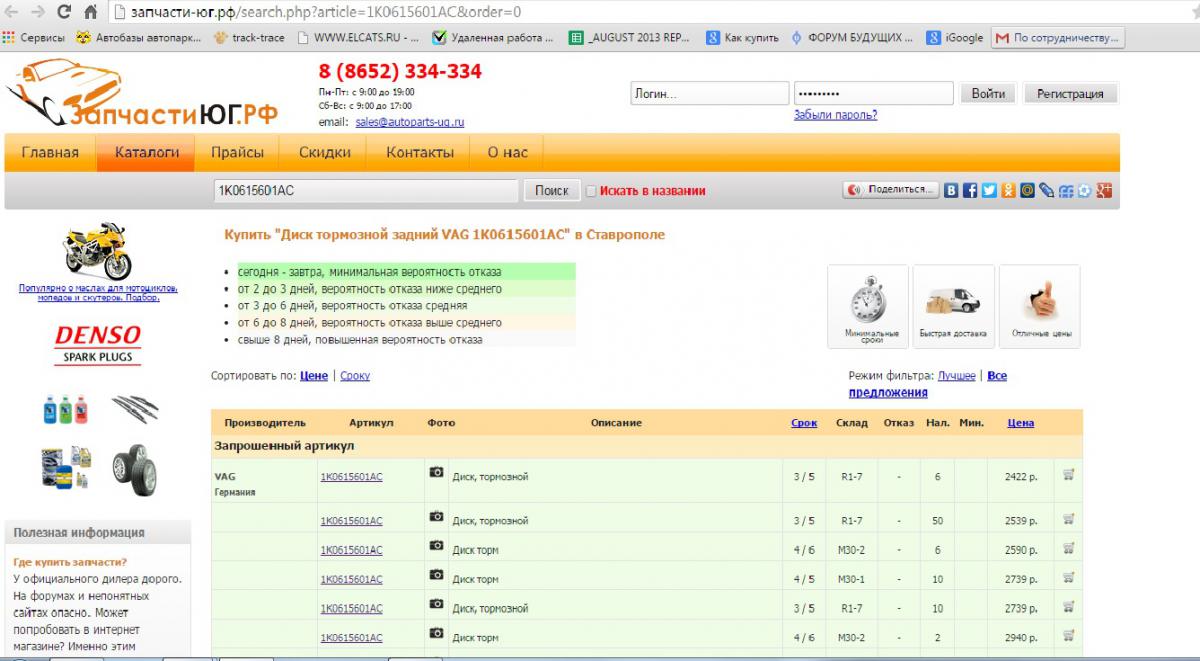Viewport: 1200px width, 661px height.
Task: Focus the Логин input field
Action: (709, 94)
